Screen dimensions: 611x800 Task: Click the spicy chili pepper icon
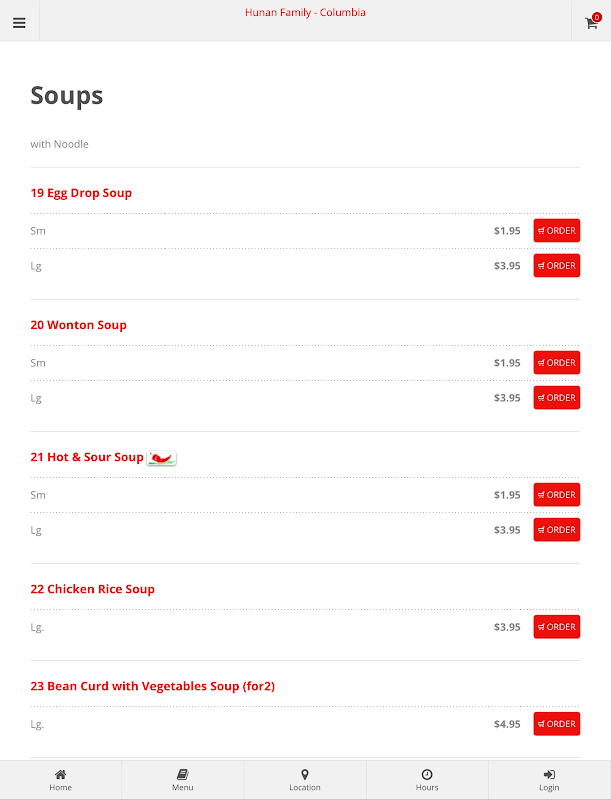pos(162,458)
